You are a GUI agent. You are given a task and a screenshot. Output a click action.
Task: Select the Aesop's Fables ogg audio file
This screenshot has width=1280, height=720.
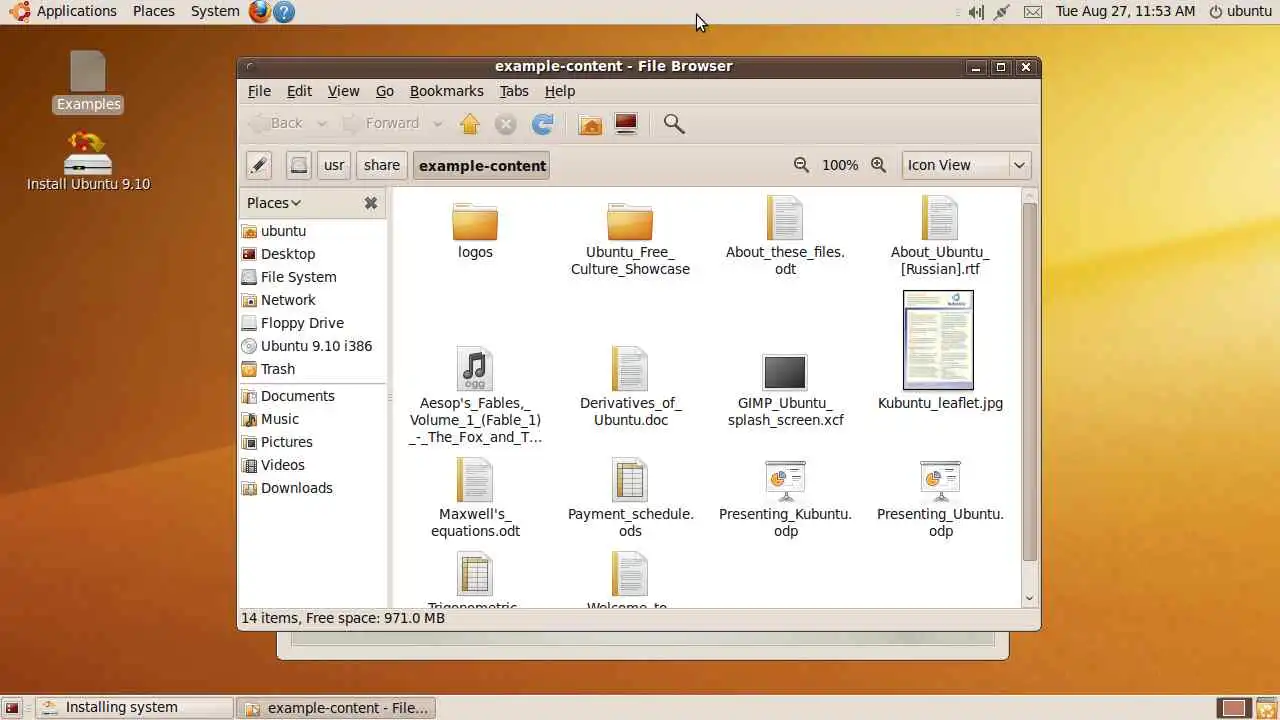475,369
